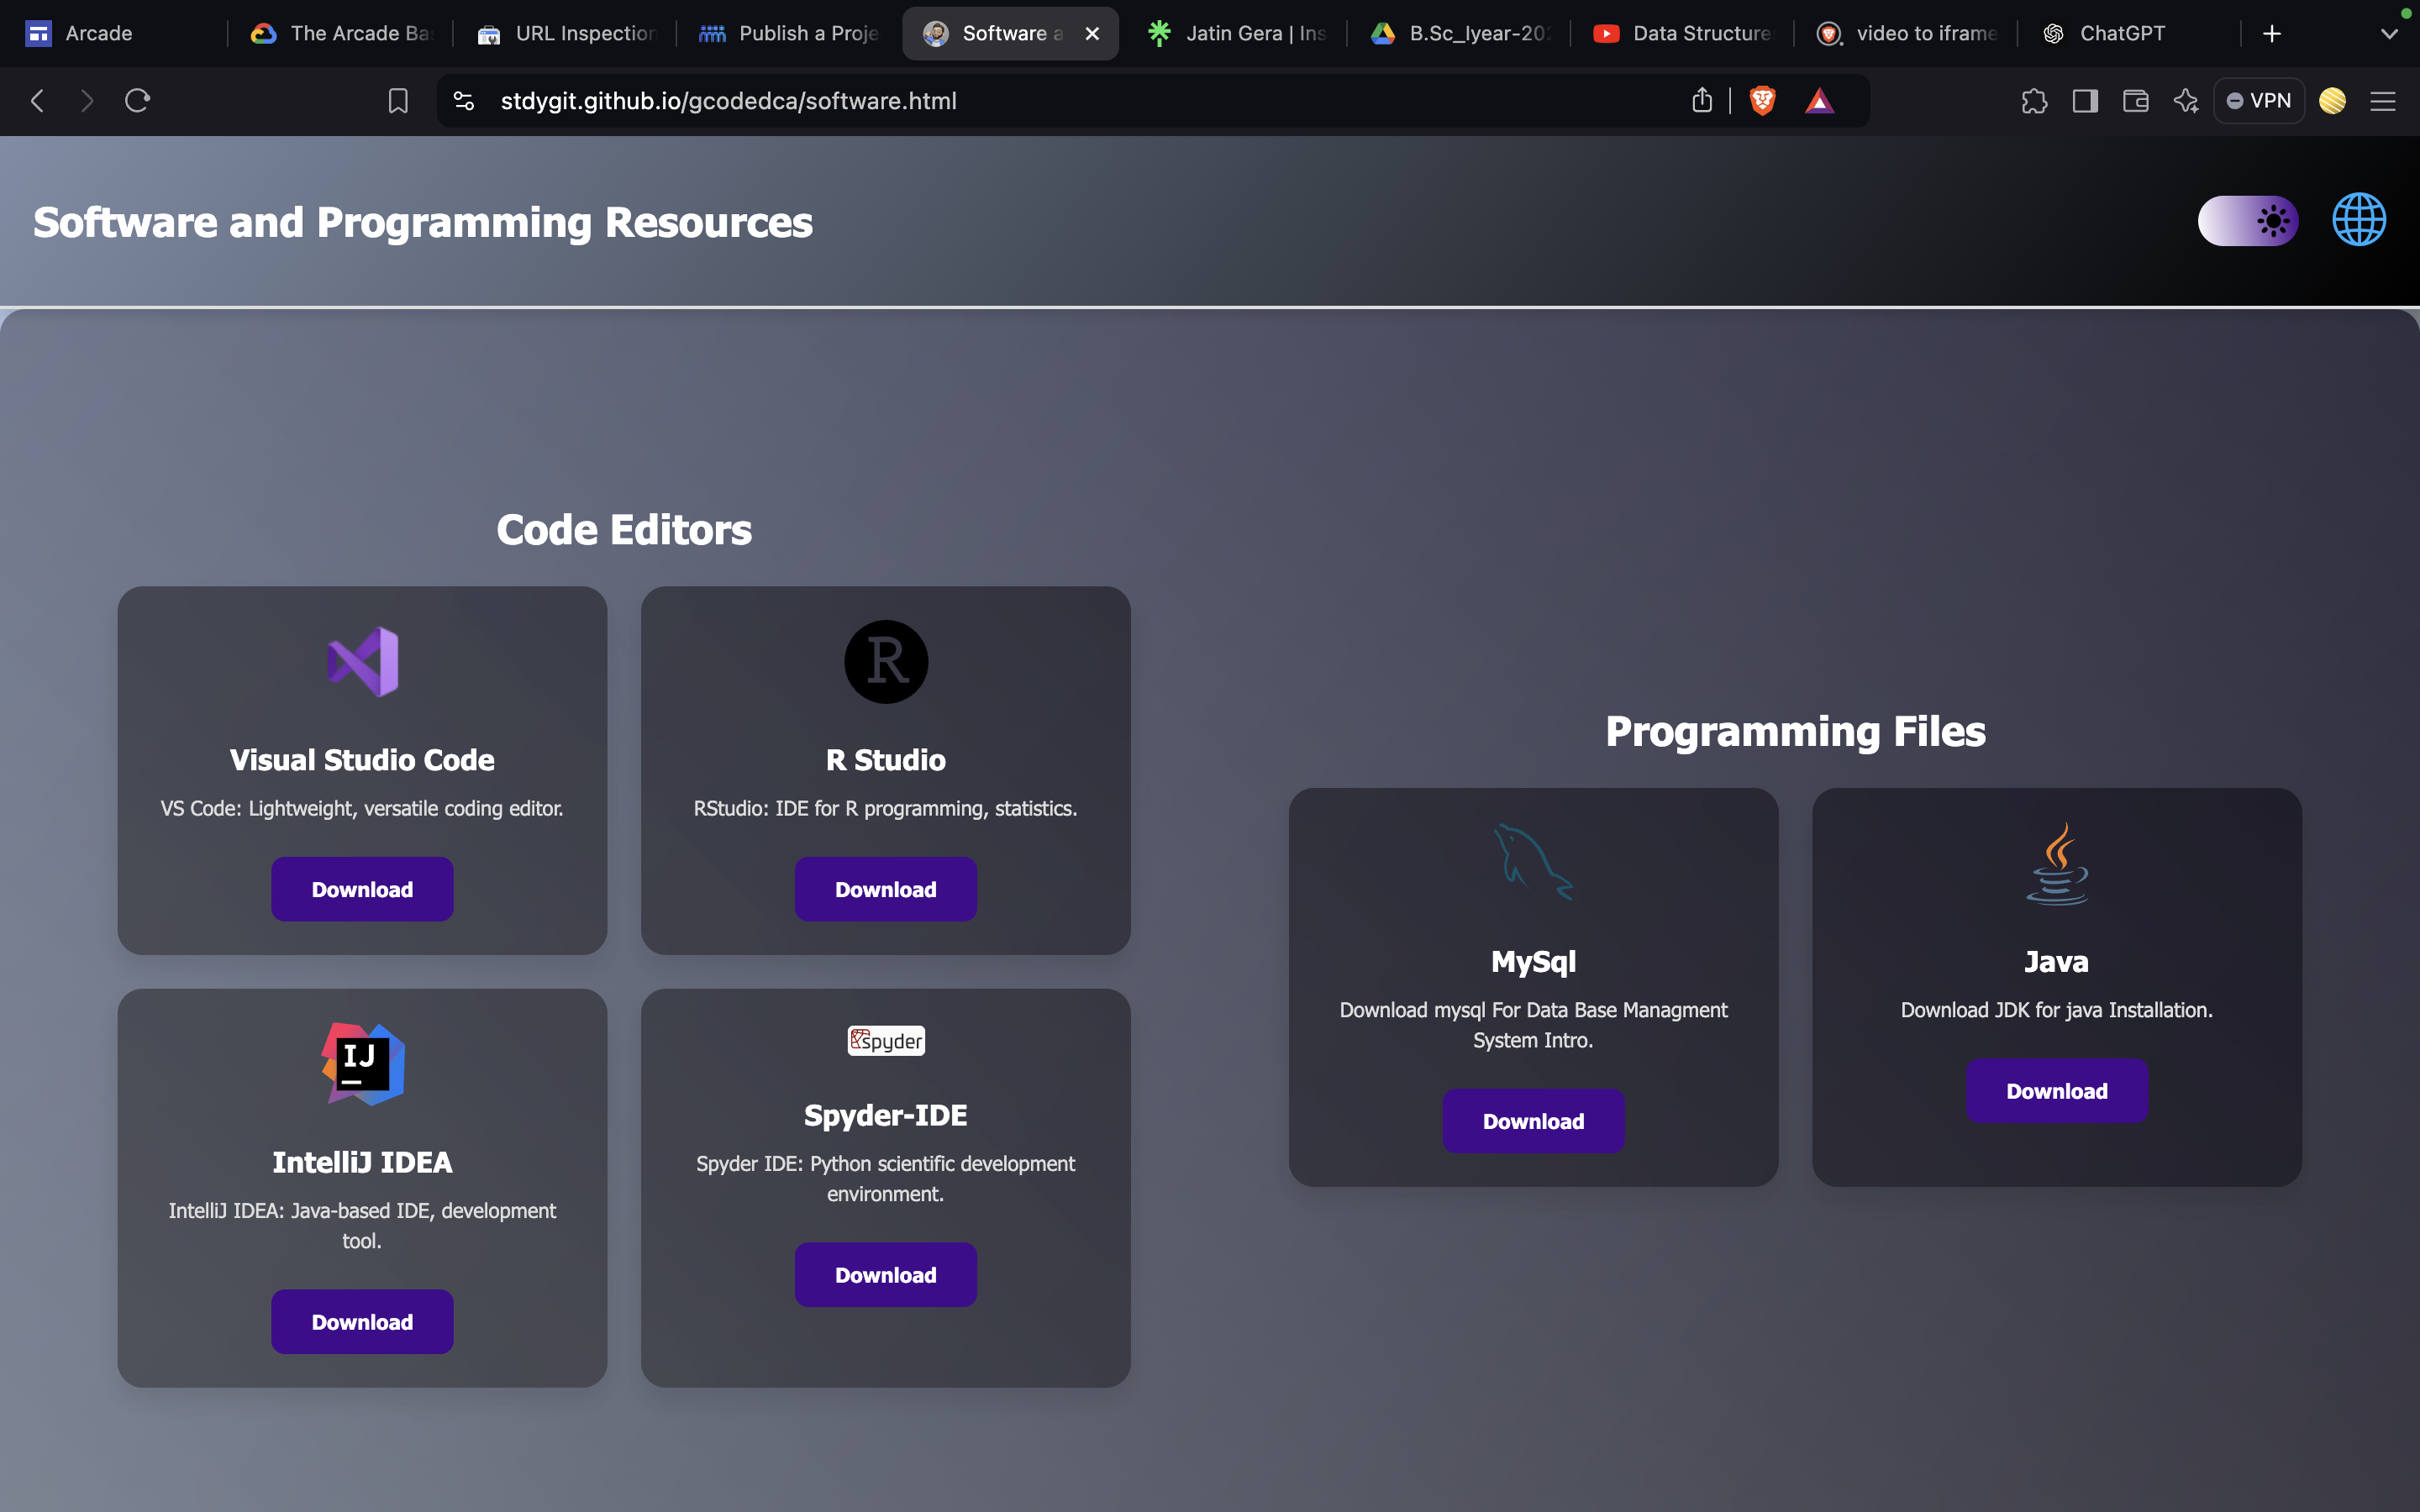Bookmark this page

[x=398, y=101]
